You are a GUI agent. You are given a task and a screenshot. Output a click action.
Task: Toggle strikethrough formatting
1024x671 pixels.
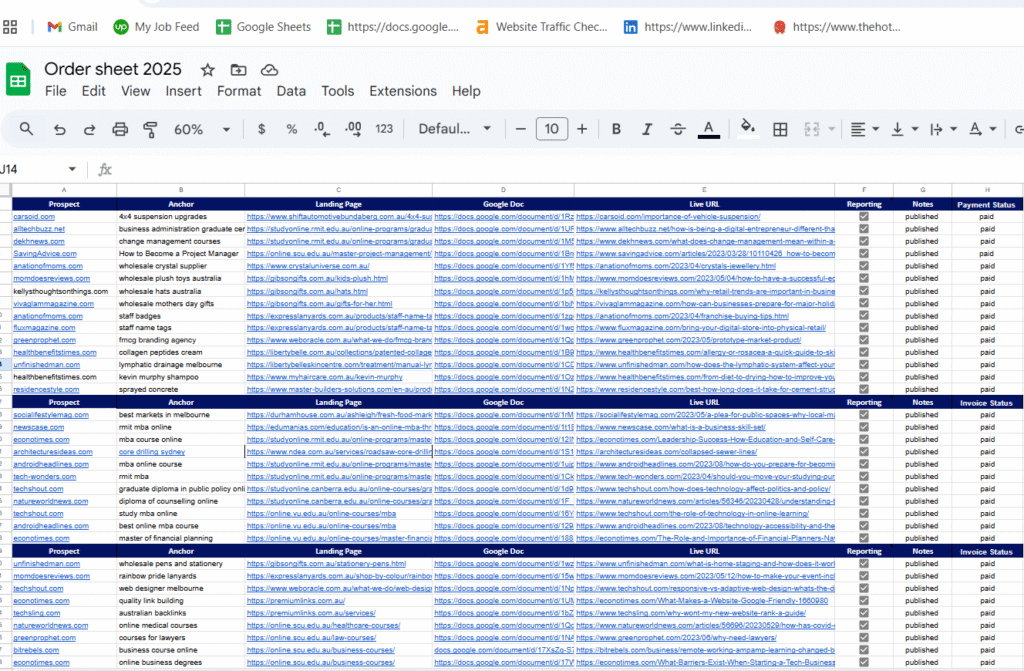click(x=678, y=129)
